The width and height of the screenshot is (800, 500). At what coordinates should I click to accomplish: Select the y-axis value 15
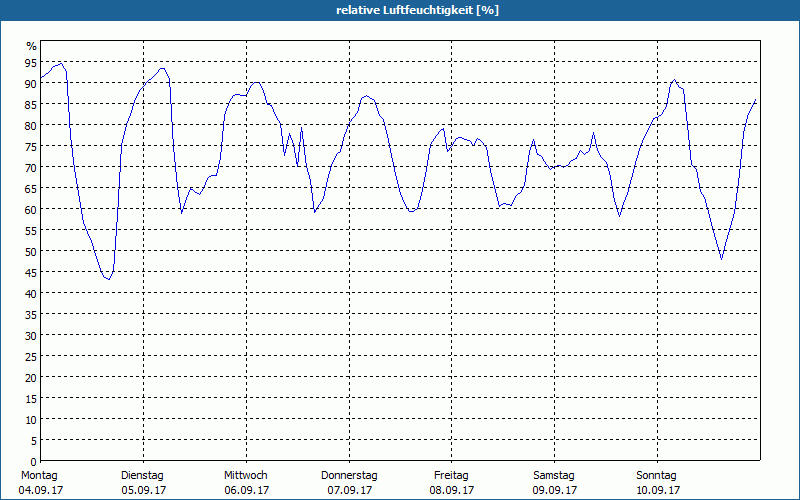click(x=31, y=398)
